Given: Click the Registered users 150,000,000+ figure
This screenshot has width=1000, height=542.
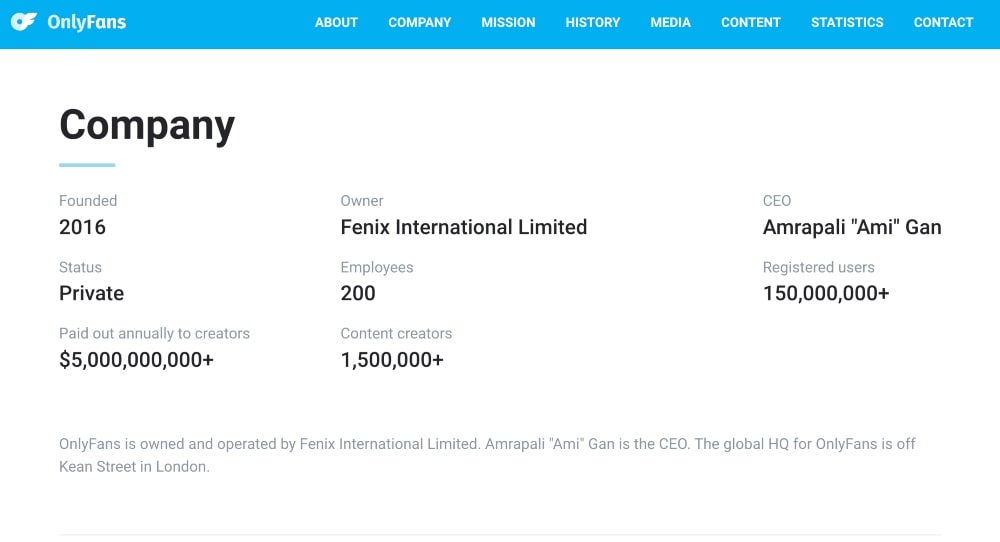Looking at the screenshot, I should tap(825, 293).
